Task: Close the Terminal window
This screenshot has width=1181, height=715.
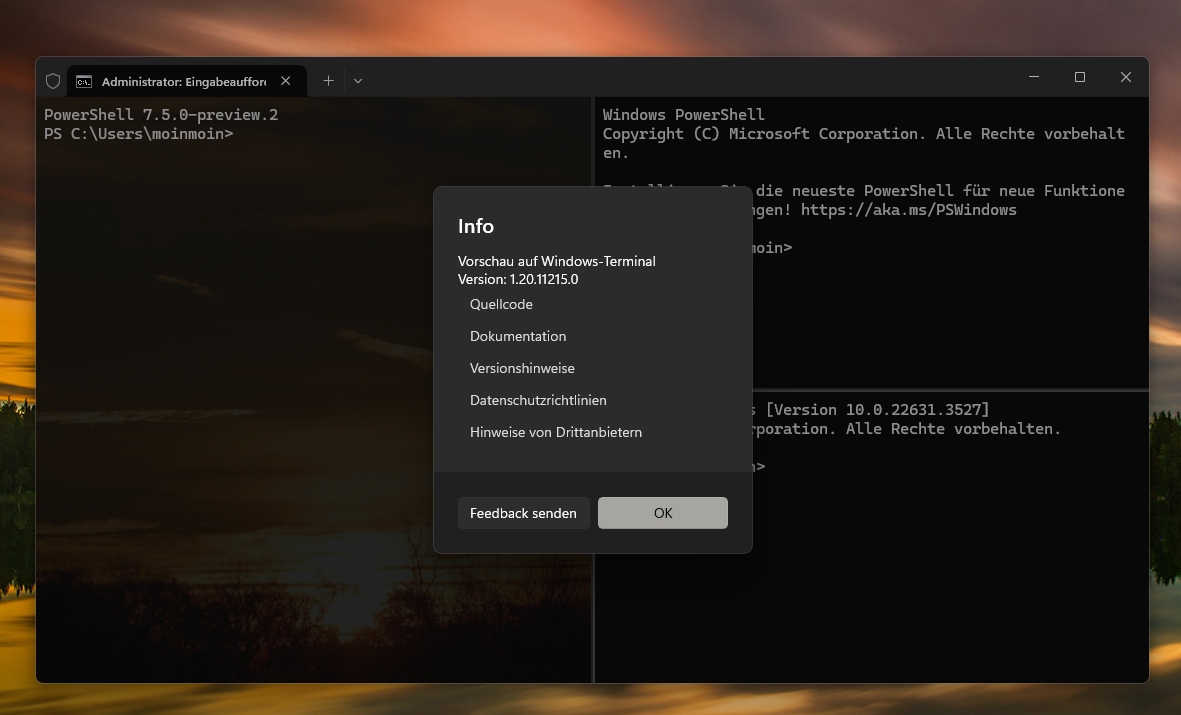Action: 1126,77
